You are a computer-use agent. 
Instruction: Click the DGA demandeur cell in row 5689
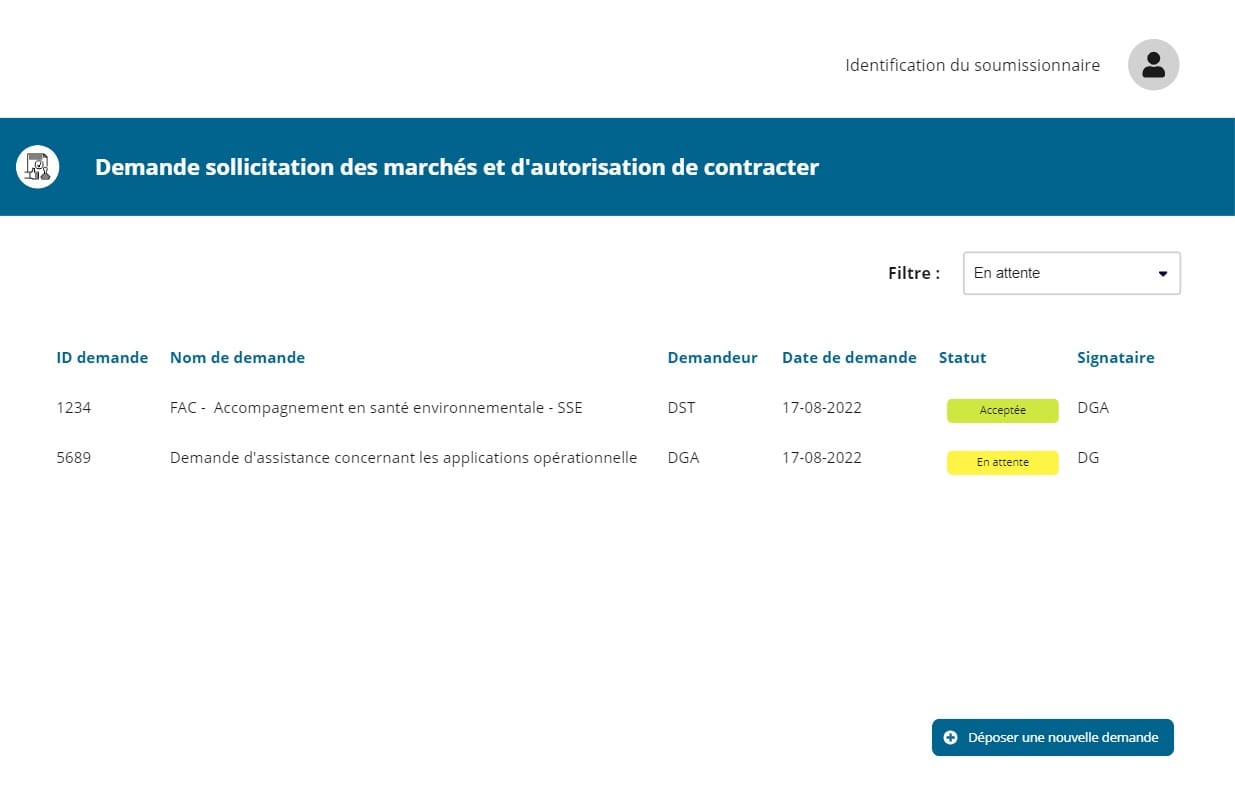[x=683, y=458]
